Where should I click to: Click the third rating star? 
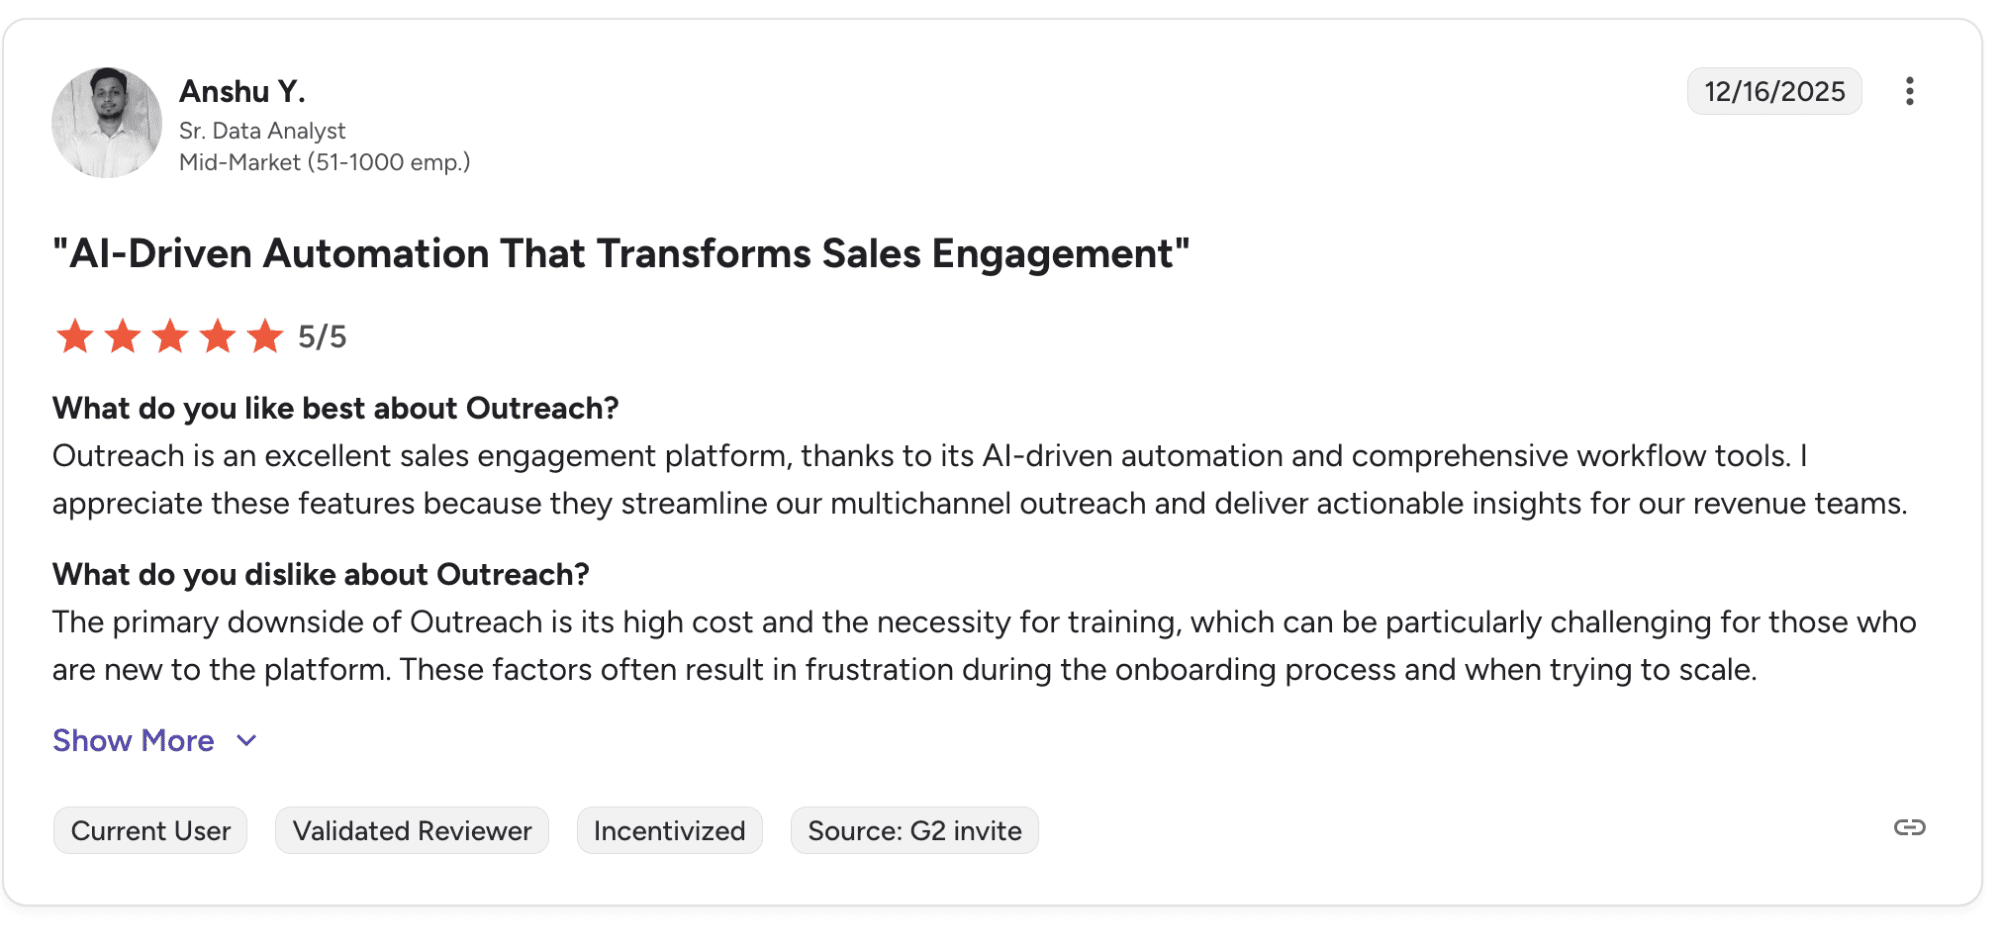coord(170,337)
